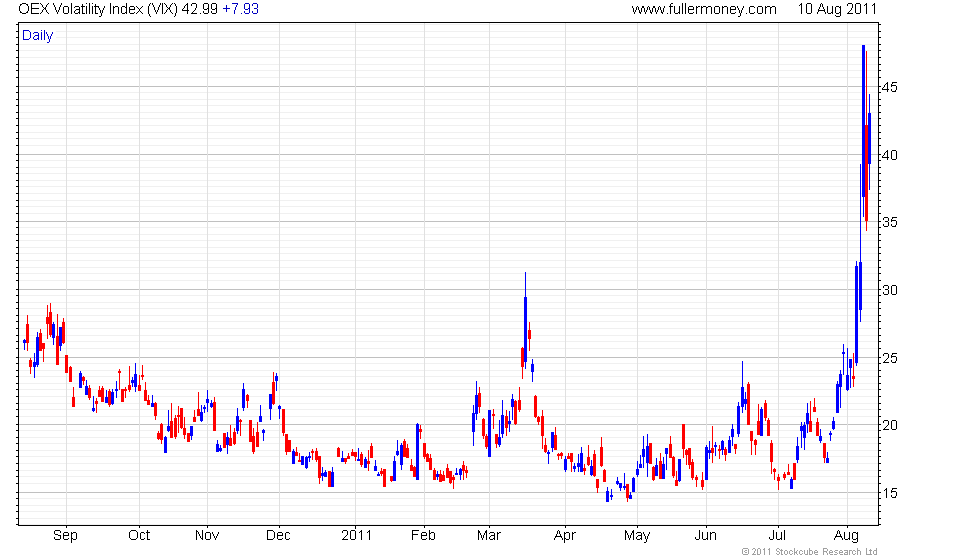The image size is (960, 560).
Task: Click the 'Oct' x-axis label
Action: click(x=139, y=536)
